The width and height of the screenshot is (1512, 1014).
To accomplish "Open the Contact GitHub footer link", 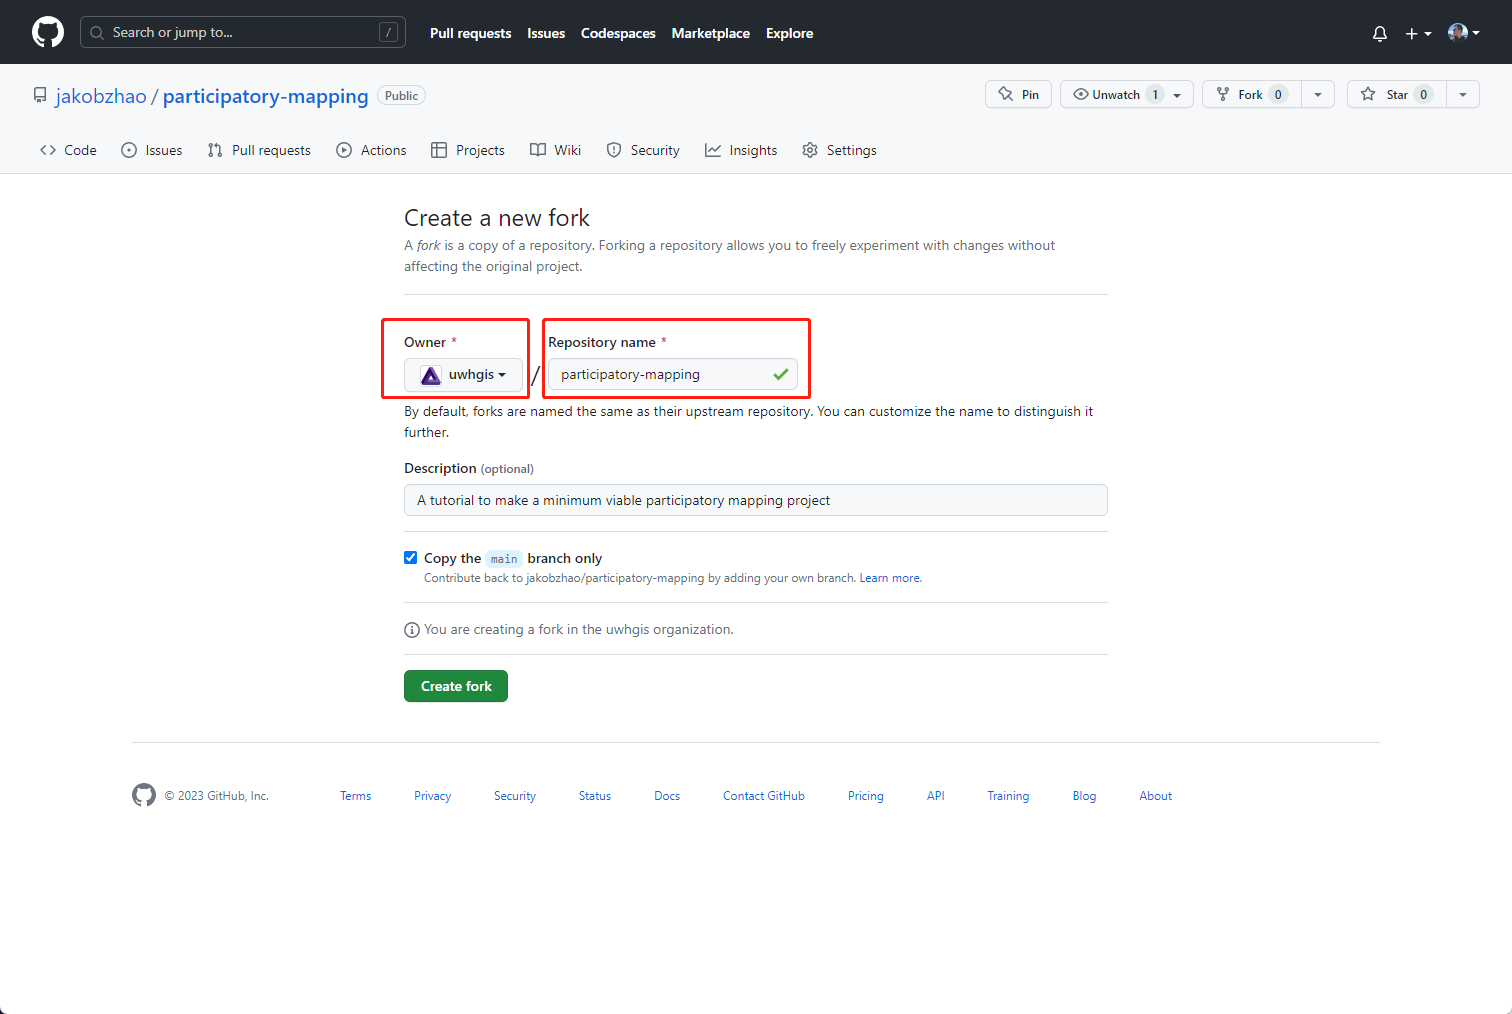I will pyautogui.click(x=764, y=796).
